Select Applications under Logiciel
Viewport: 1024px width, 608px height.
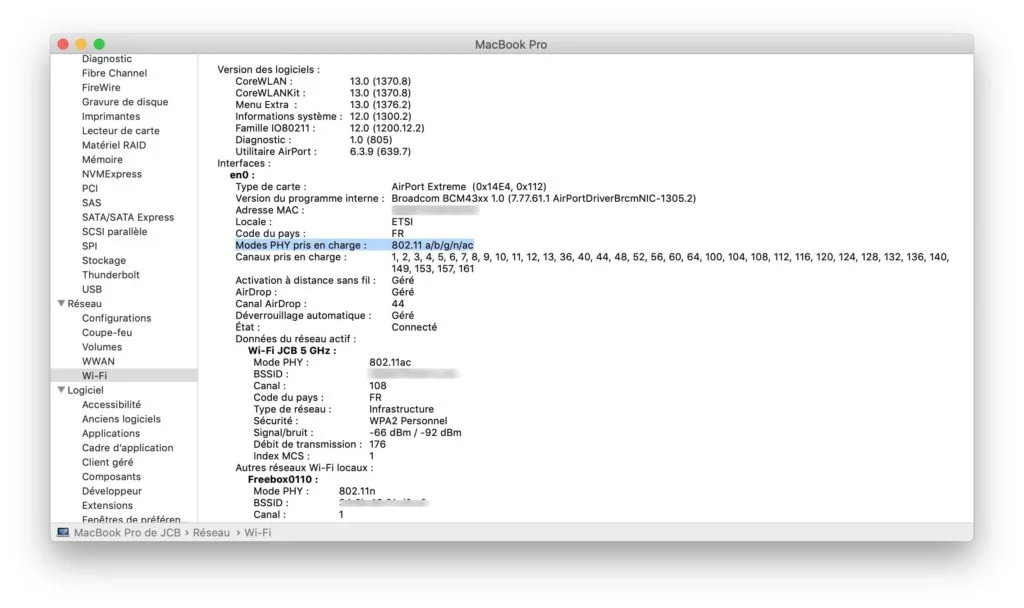(x=112, y=433)
